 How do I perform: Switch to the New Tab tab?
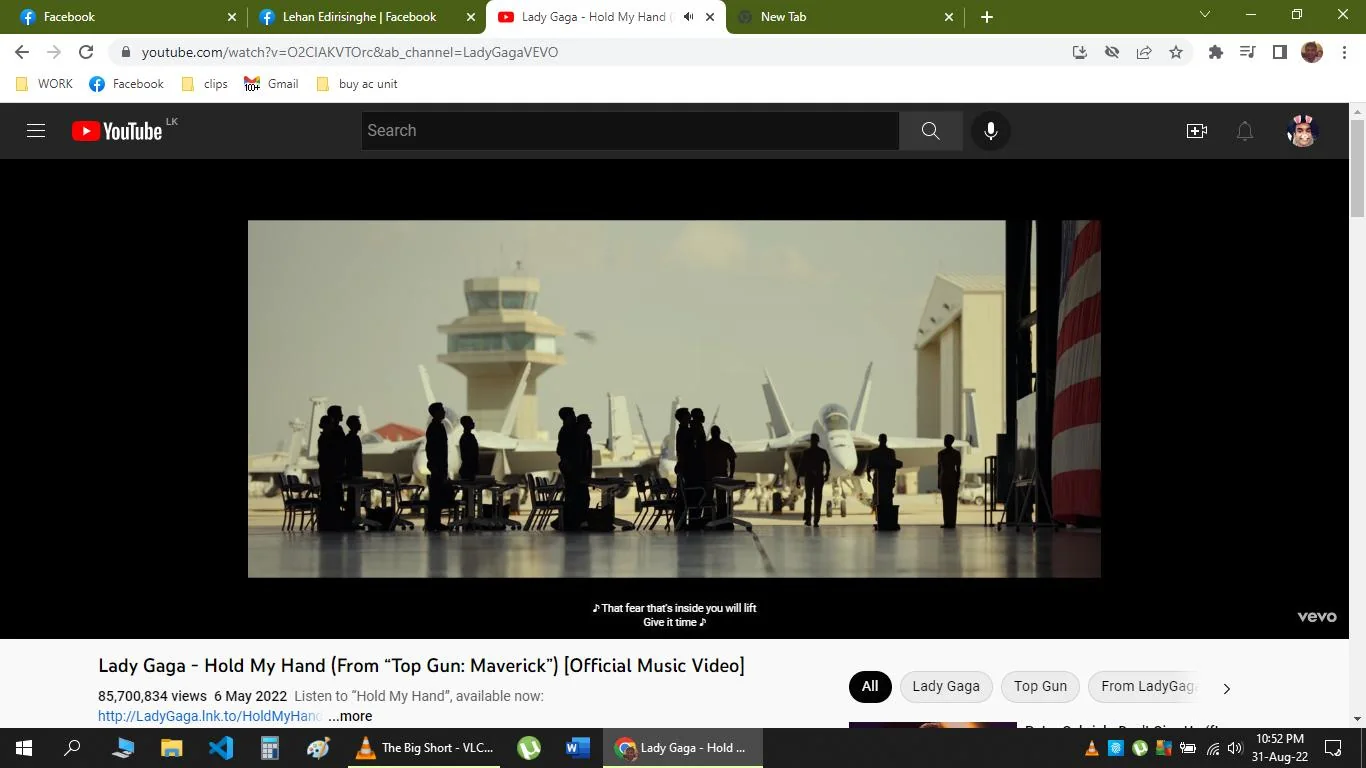tap(846, 17)
